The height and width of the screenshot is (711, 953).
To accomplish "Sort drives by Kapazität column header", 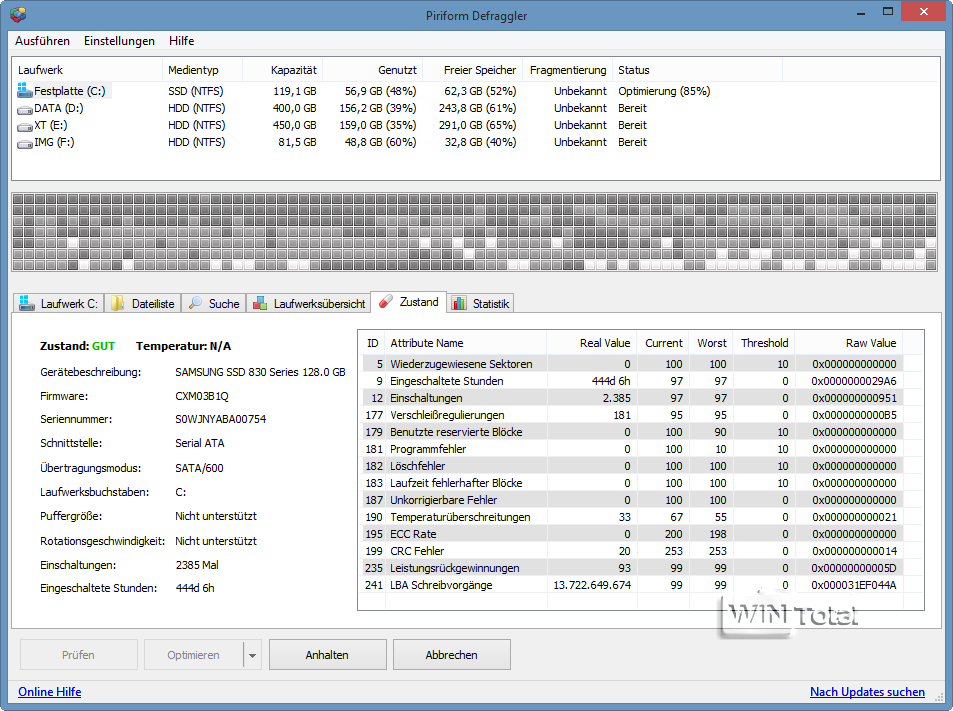I will point(293,70).
